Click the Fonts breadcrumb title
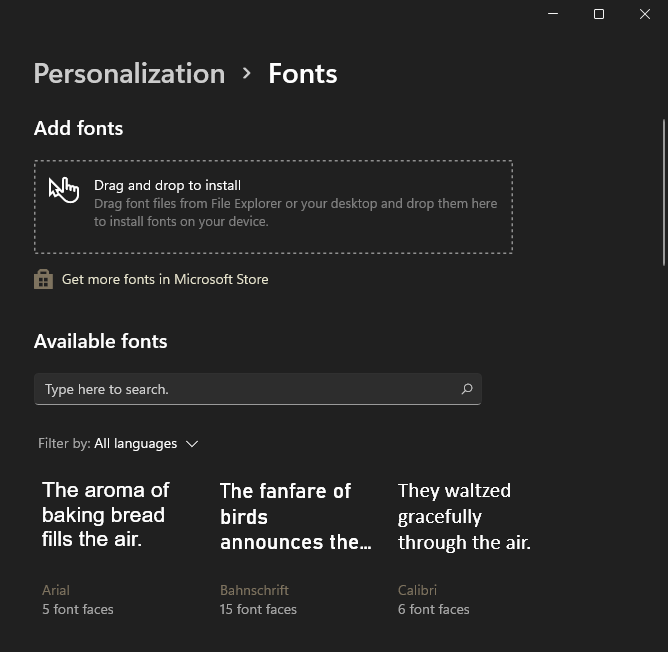668x652 pixels. pyautogui.click(x=302, y=73)
